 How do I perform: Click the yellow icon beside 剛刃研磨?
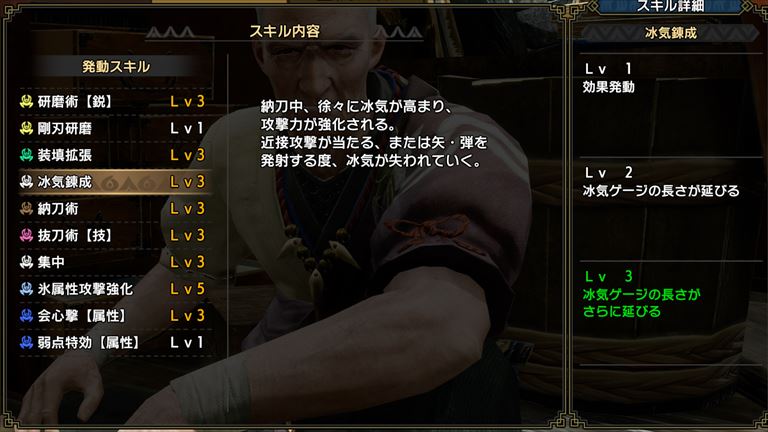click(x=26, y=128)
